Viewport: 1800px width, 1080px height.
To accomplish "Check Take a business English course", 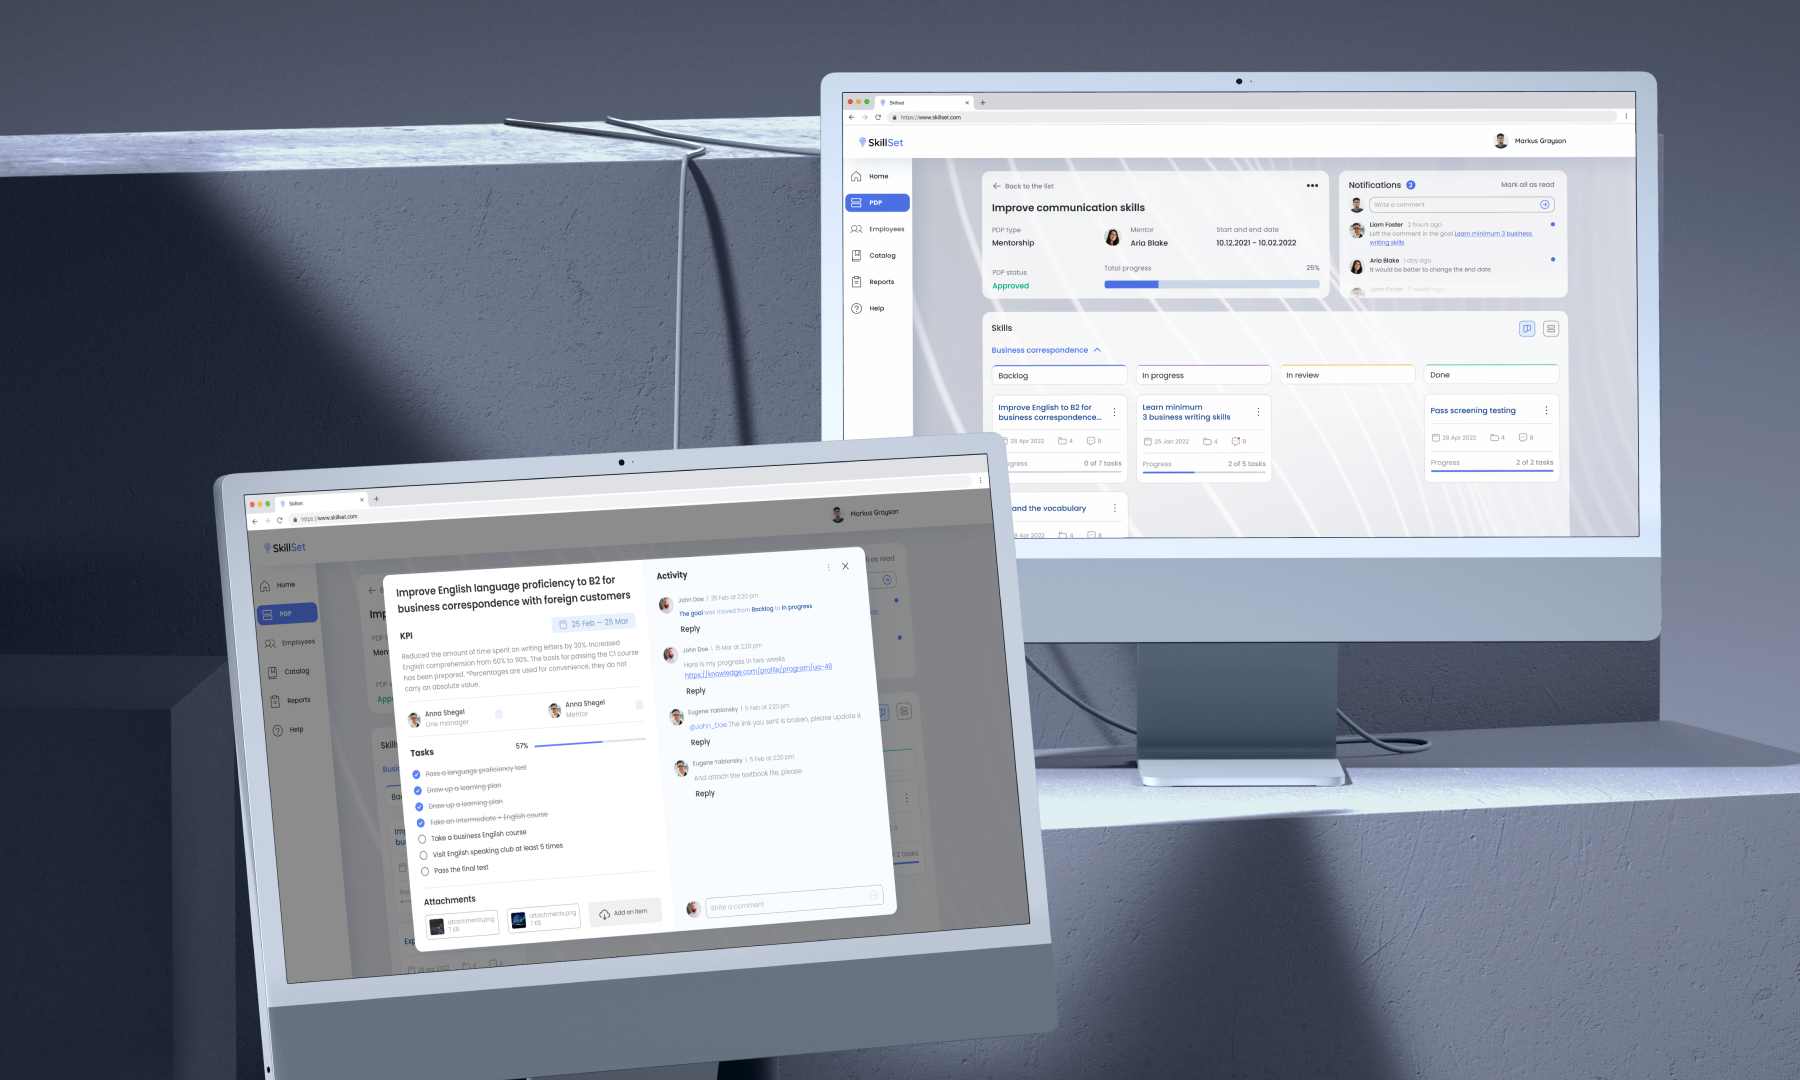I will click(422, 839).
